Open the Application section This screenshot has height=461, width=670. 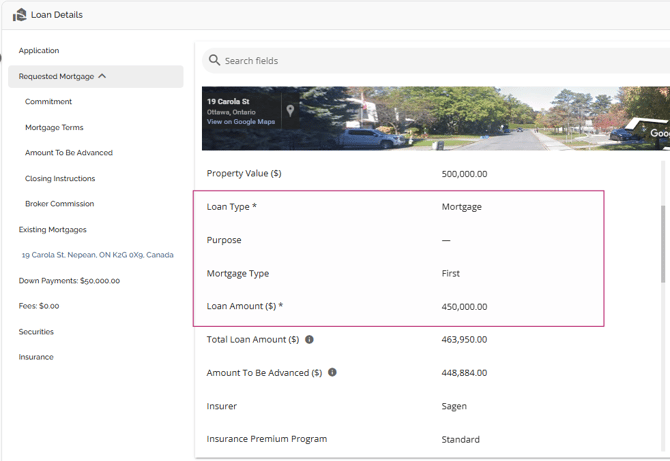[39, 50]
